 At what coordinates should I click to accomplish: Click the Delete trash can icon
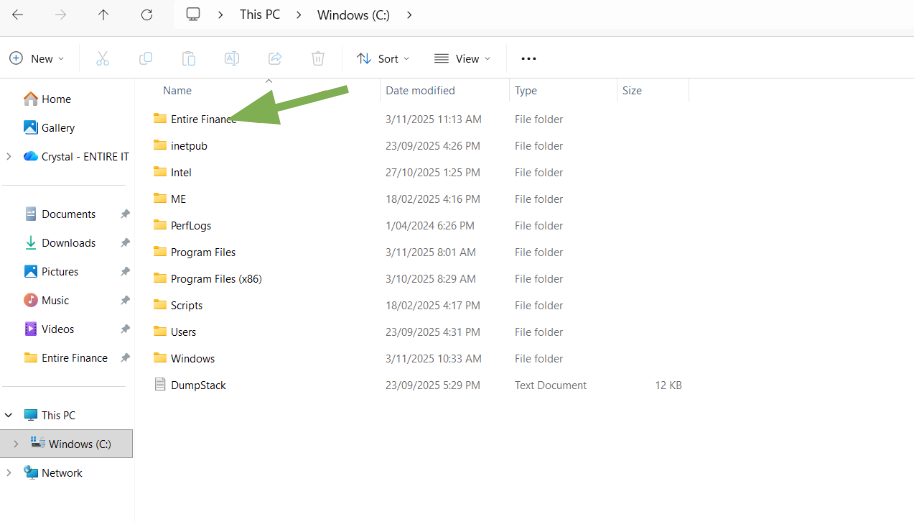coord(318,59)
